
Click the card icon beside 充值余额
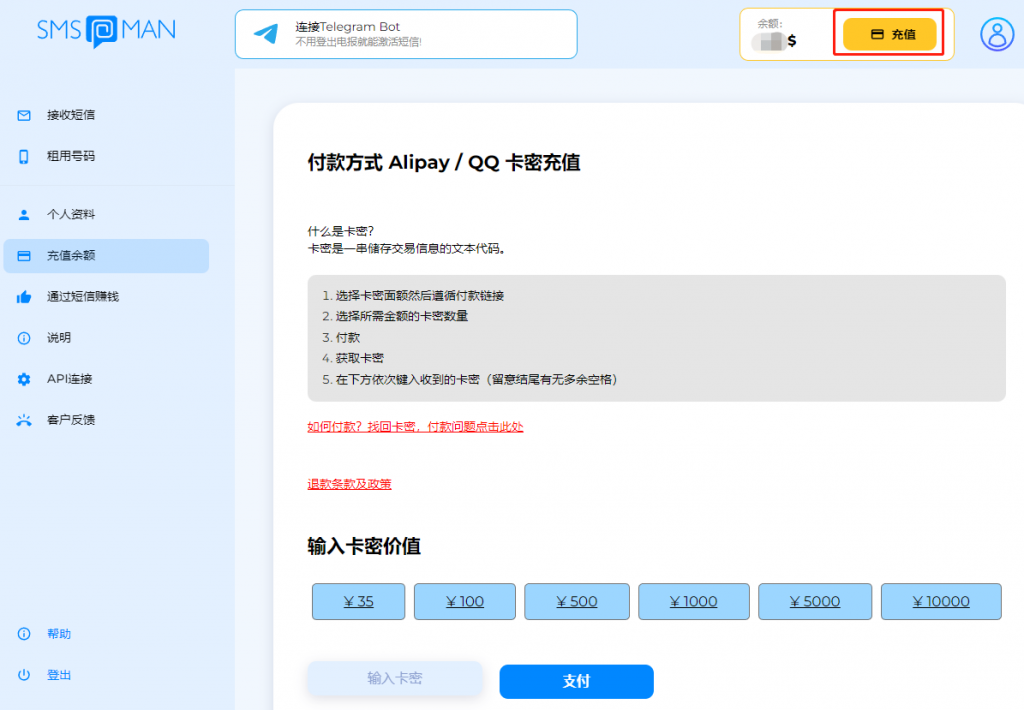click(x=24, y=256)
